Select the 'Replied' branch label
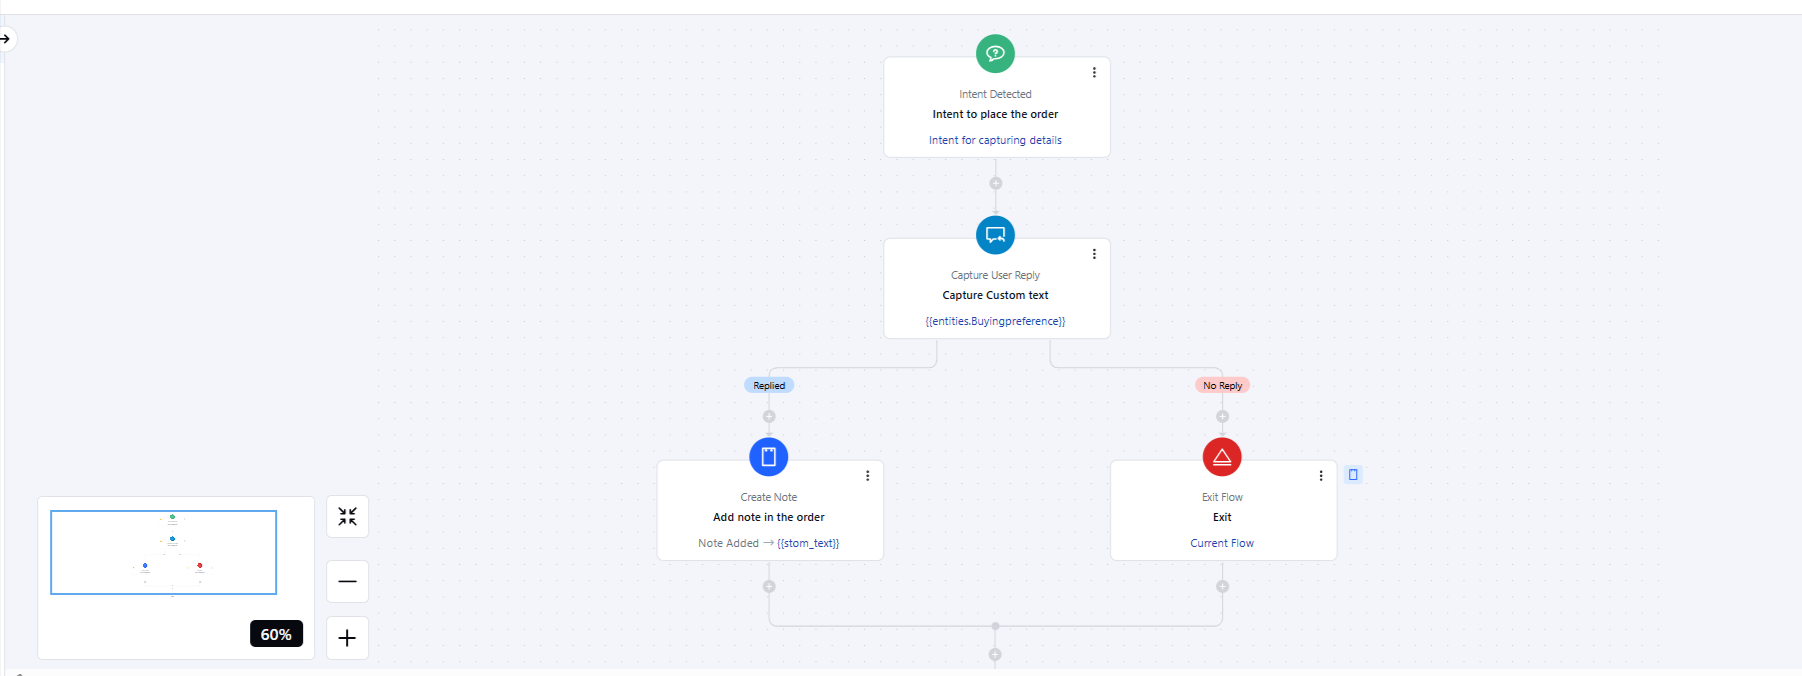The image size is (1802, 676). (x=768, y=385)
